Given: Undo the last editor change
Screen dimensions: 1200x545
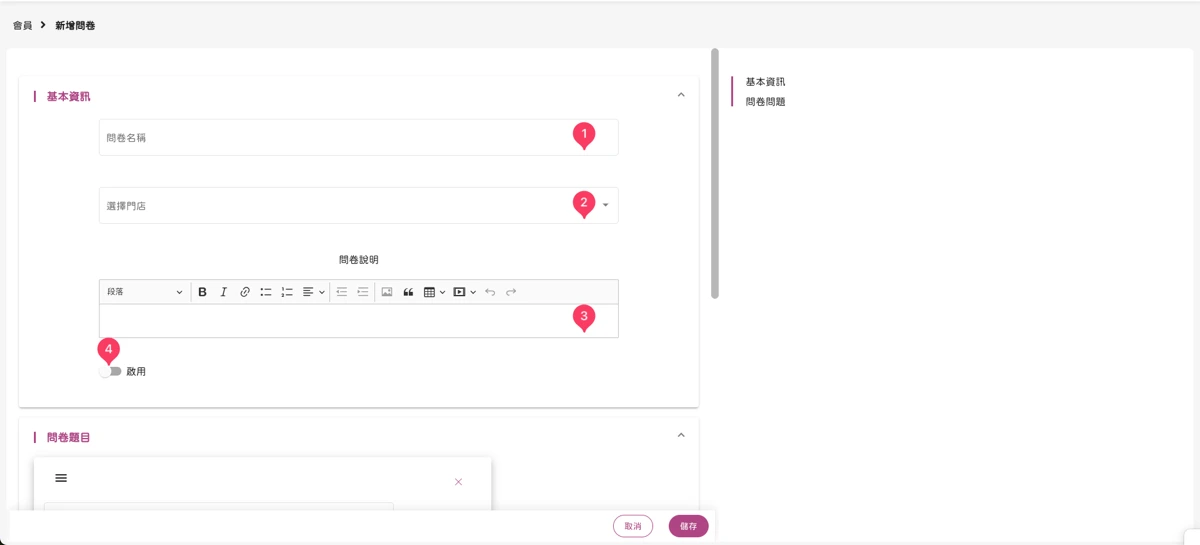Looking at the screenshot, I should pos(490,292).
